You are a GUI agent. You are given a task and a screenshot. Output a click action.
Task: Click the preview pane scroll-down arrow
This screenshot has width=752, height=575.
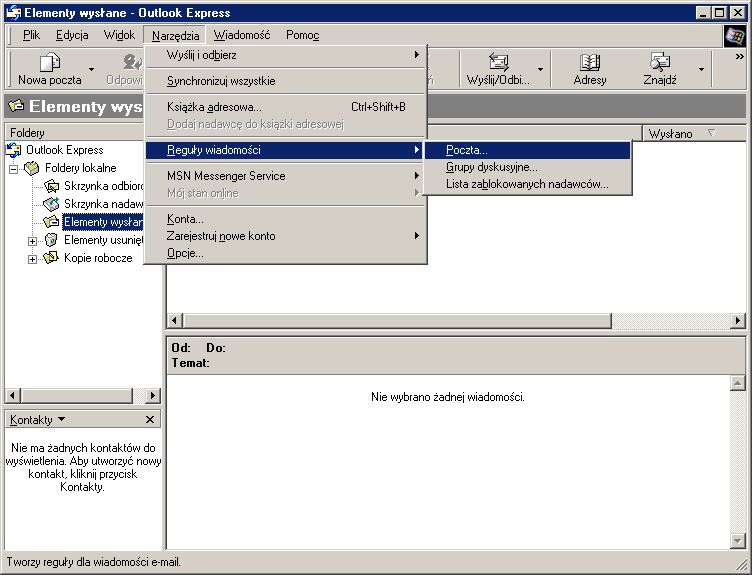[x=738, y=540]
